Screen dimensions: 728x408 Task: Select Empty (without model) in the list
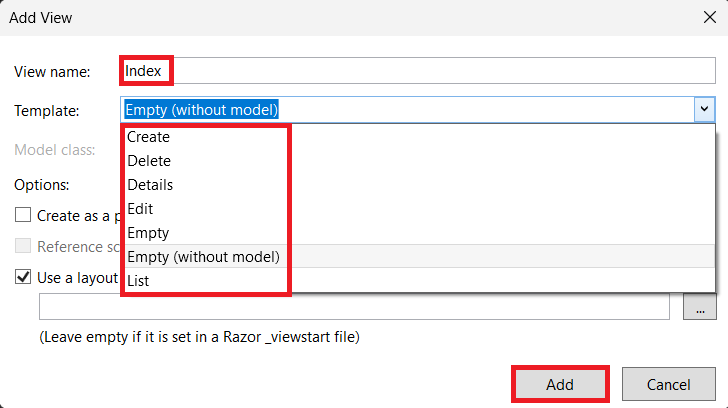pyautogui.click(x=203, y=257)
